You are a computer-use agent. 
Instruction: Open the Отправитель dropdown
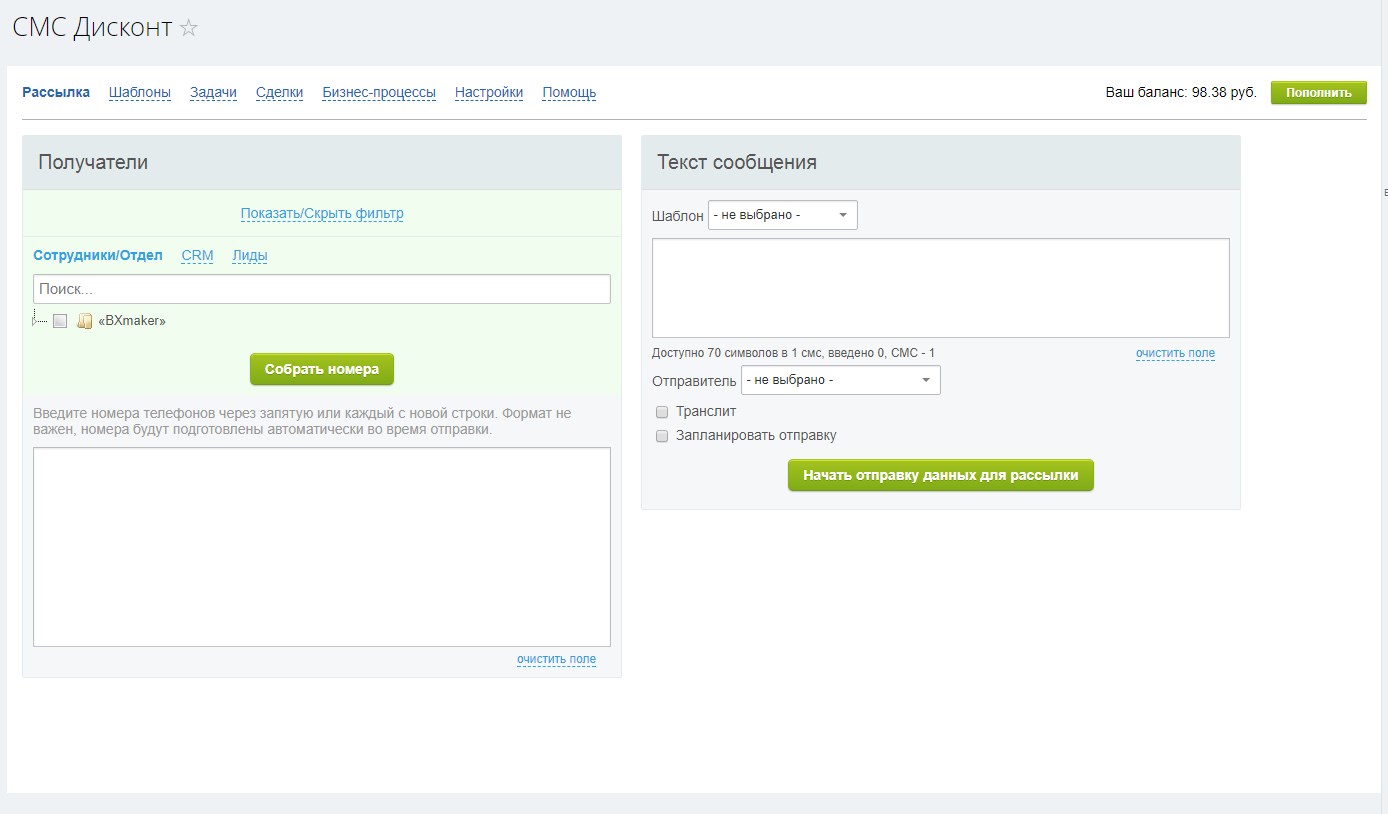[840, 380]
